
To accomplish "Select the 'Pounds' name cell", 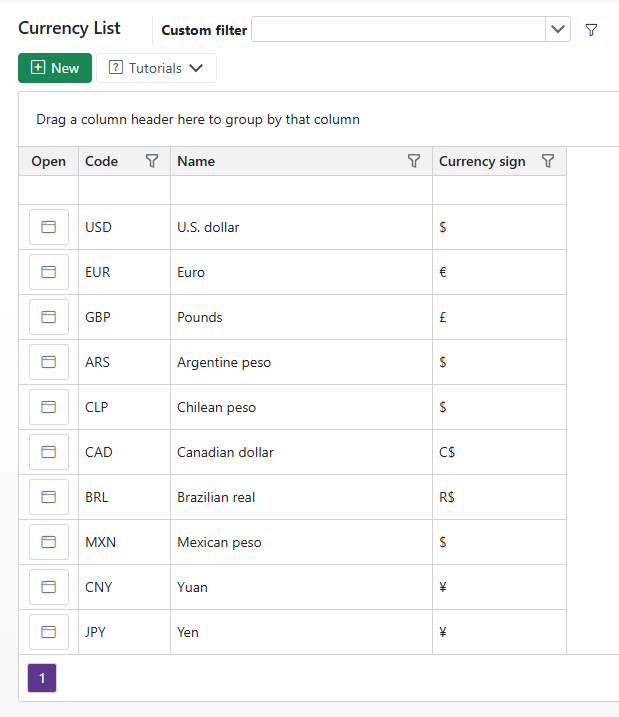I will (x=301, y=317).
